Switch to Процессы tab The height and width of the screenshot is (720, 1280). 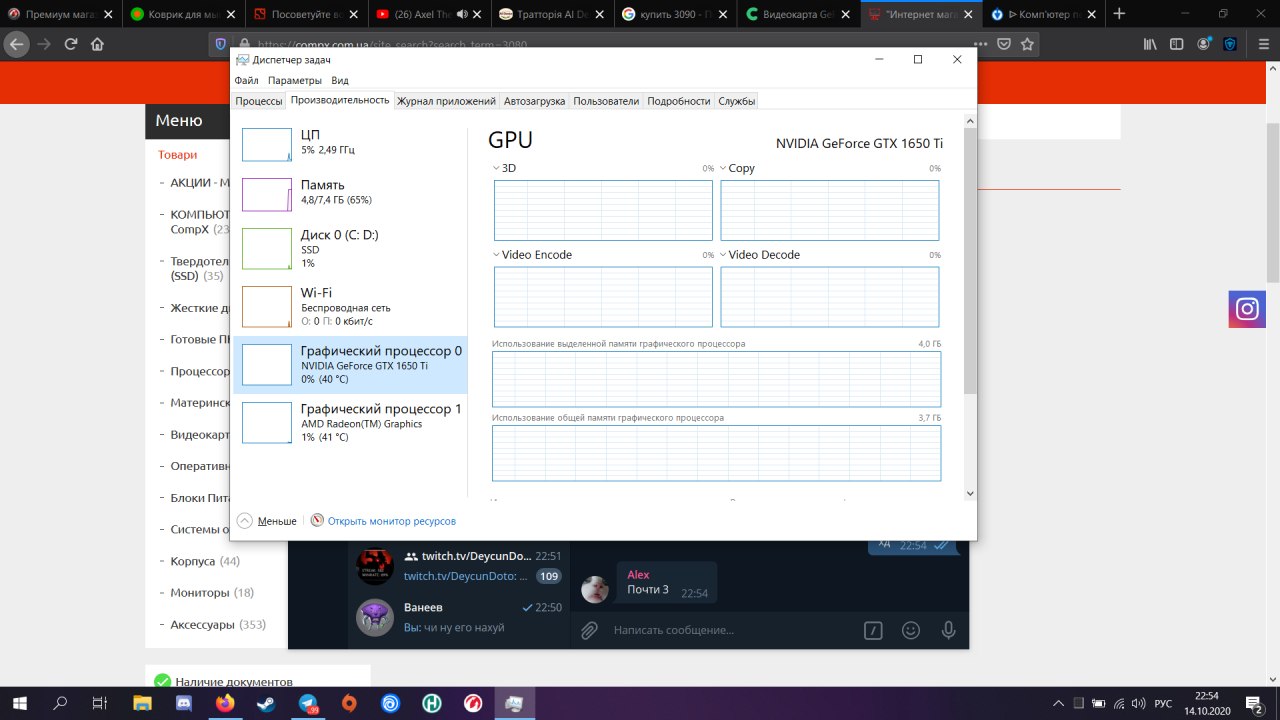[x=259, y=101]
